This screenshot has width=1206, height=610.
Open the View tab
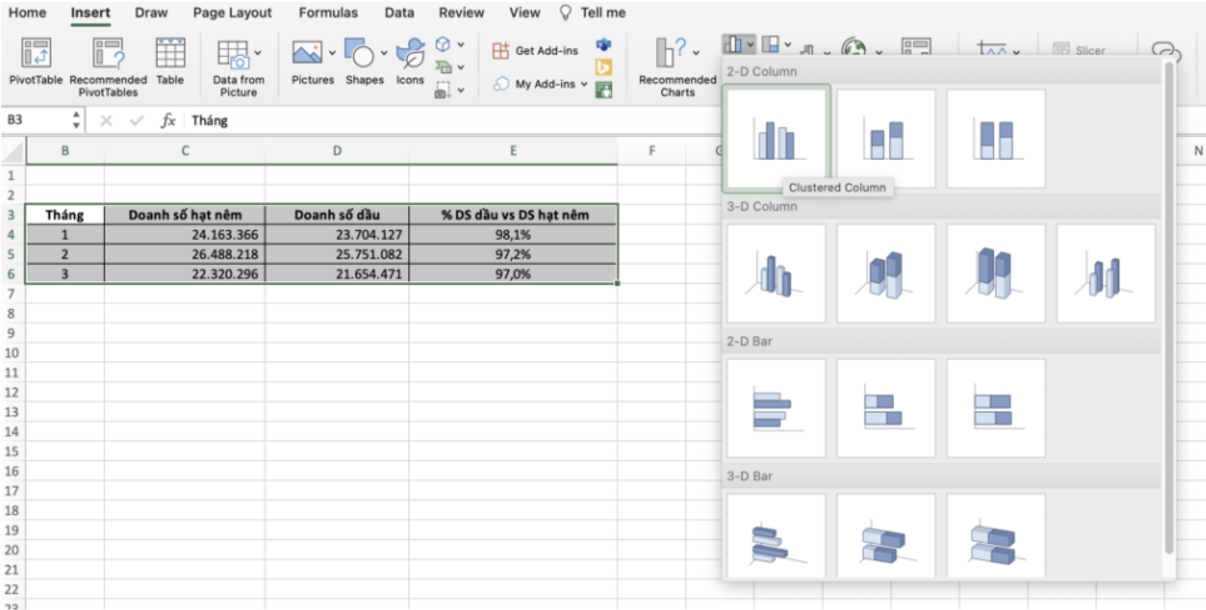(x=524, y=13)
